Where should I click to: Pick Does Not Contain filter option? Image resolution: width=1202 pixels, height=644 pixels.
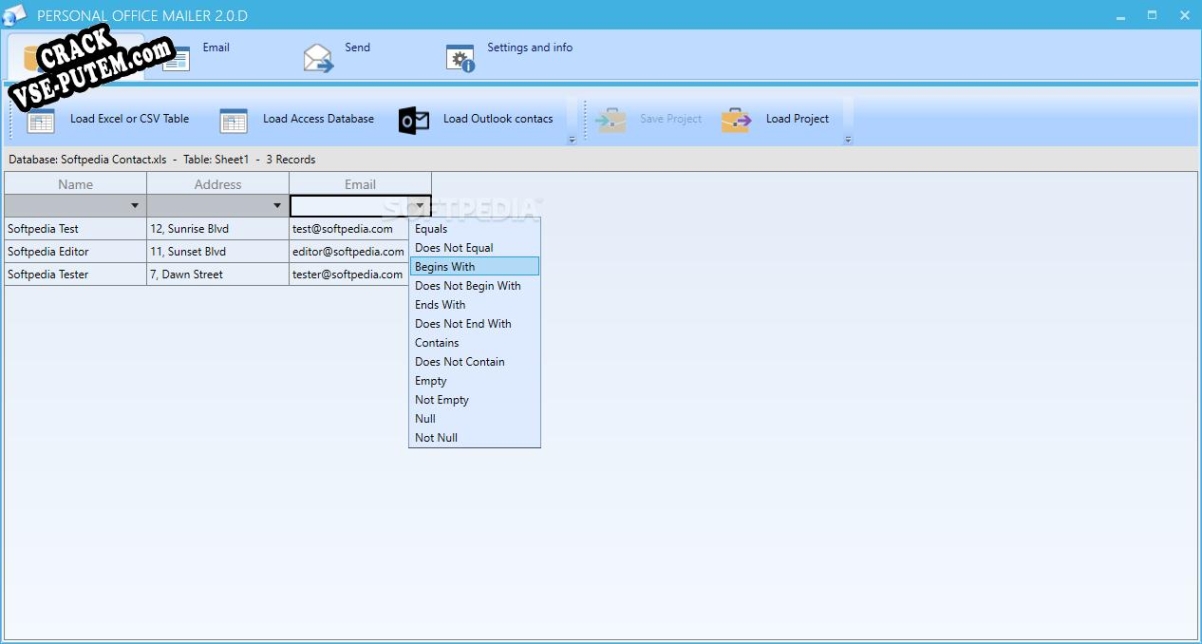point(475,362)
